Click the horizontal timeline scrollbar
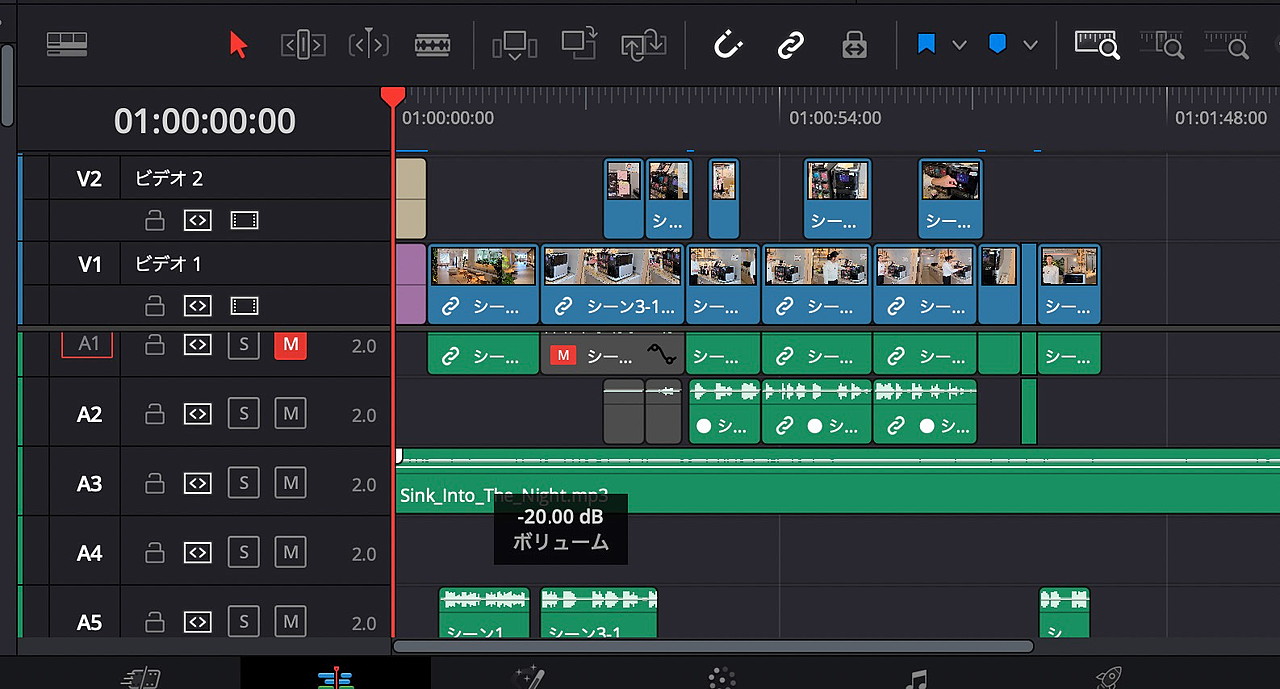 713,646
